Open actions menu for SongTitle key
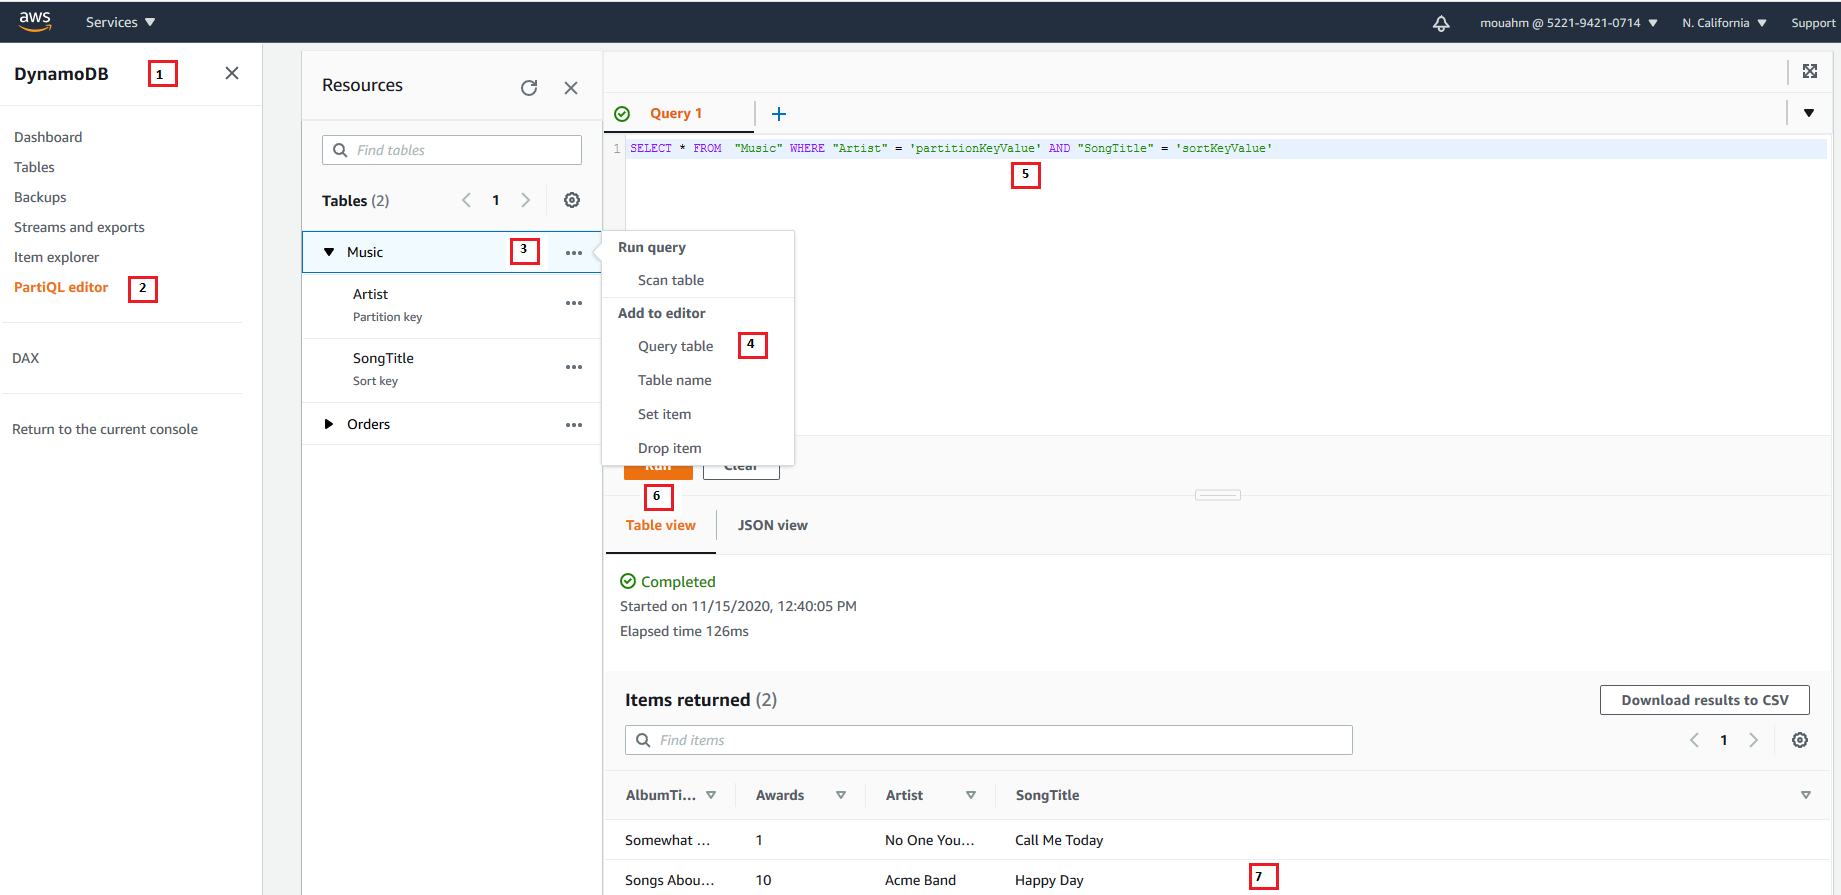 [573, 367]
